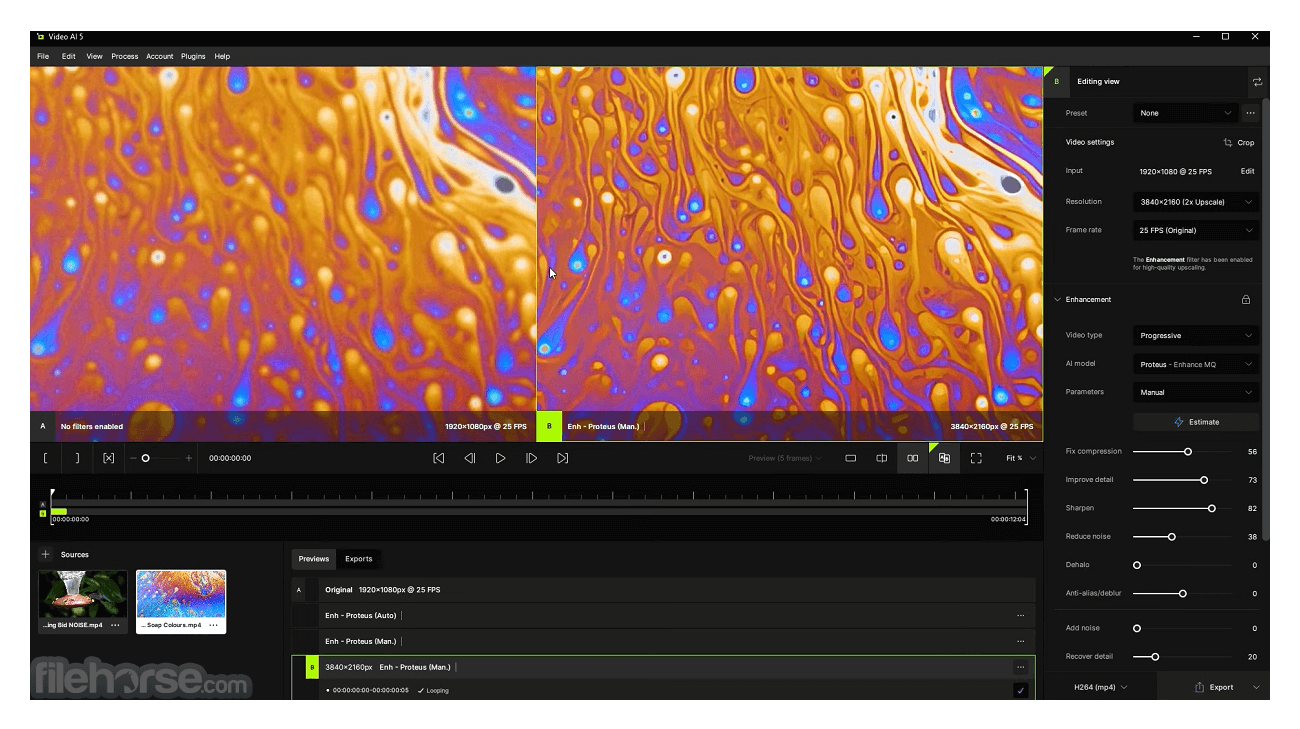Open the Video type dropdown
The image size is (1300, 729).
pos(1196,336)
